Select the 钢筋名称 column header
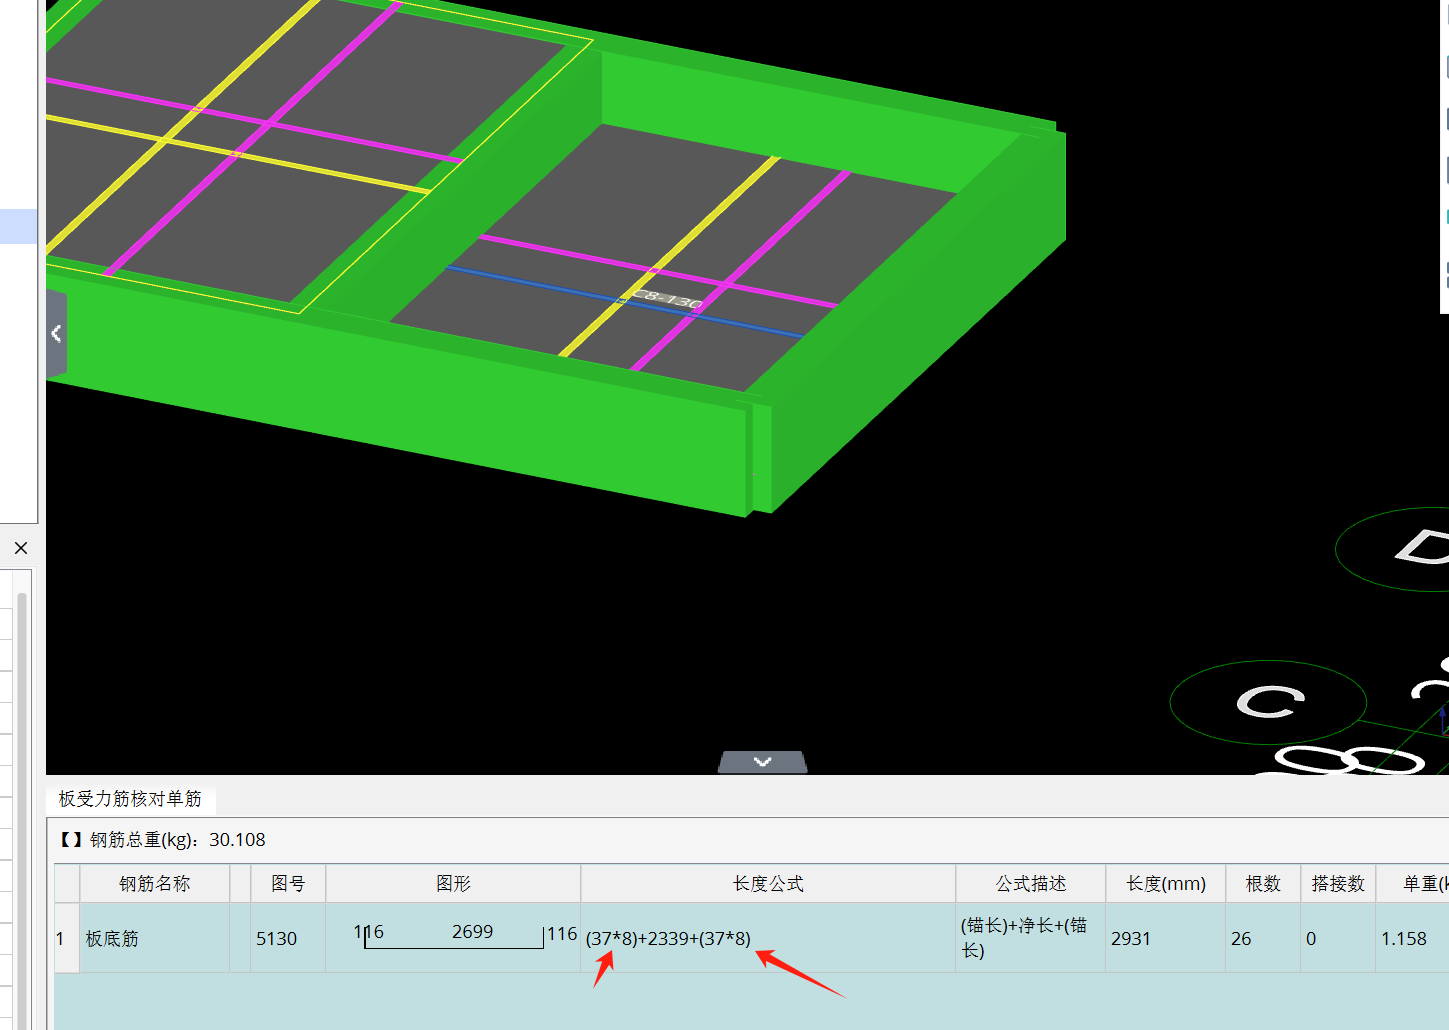1449x1030 pixels. click(x=154, y=884)
